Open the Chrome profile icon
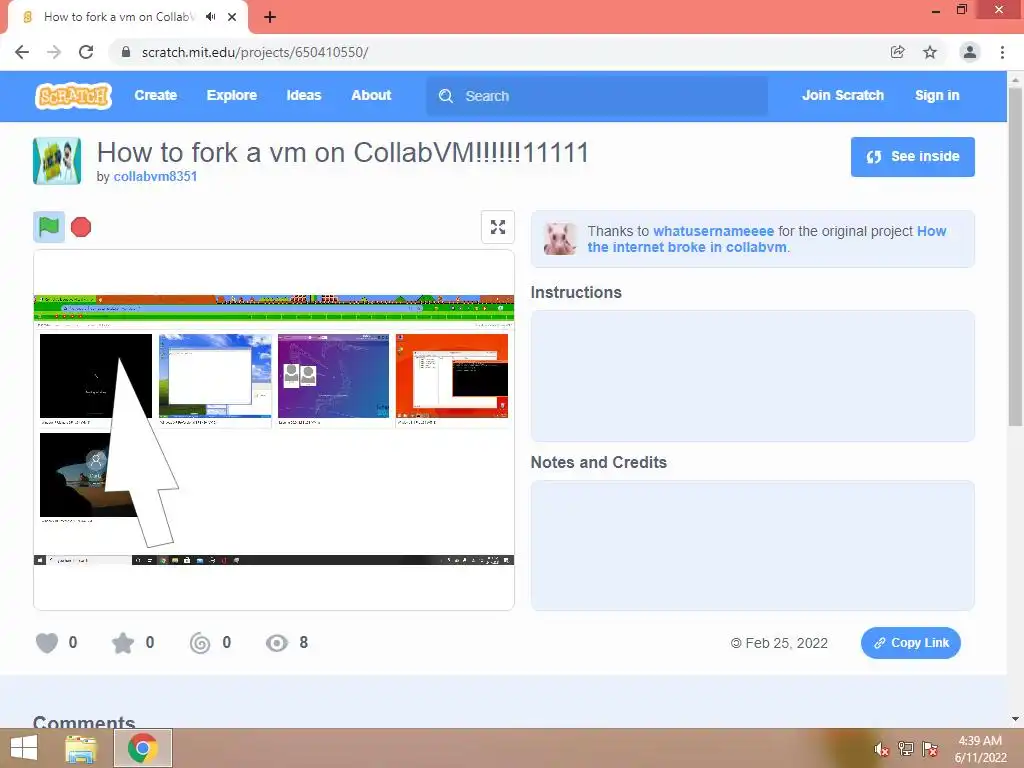1024x768 pixels. click(x=970, y=52)
